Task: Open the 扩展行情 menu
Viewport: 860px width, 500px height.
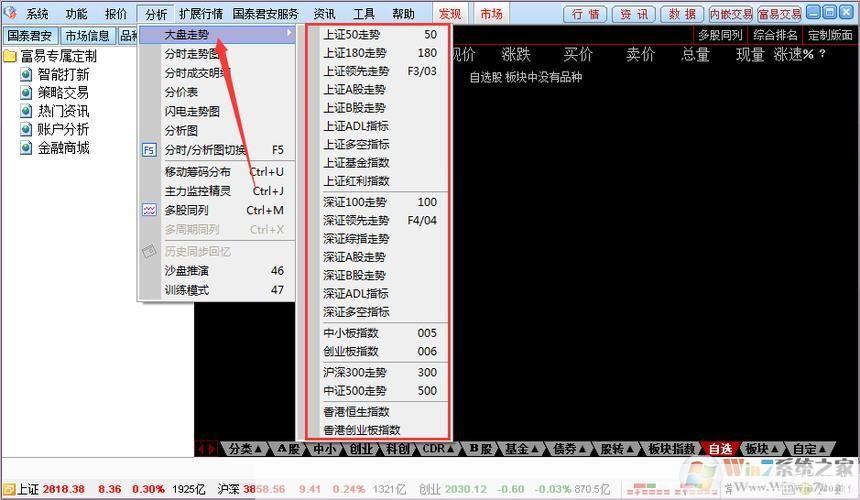Action: click(x=201, y=14)
